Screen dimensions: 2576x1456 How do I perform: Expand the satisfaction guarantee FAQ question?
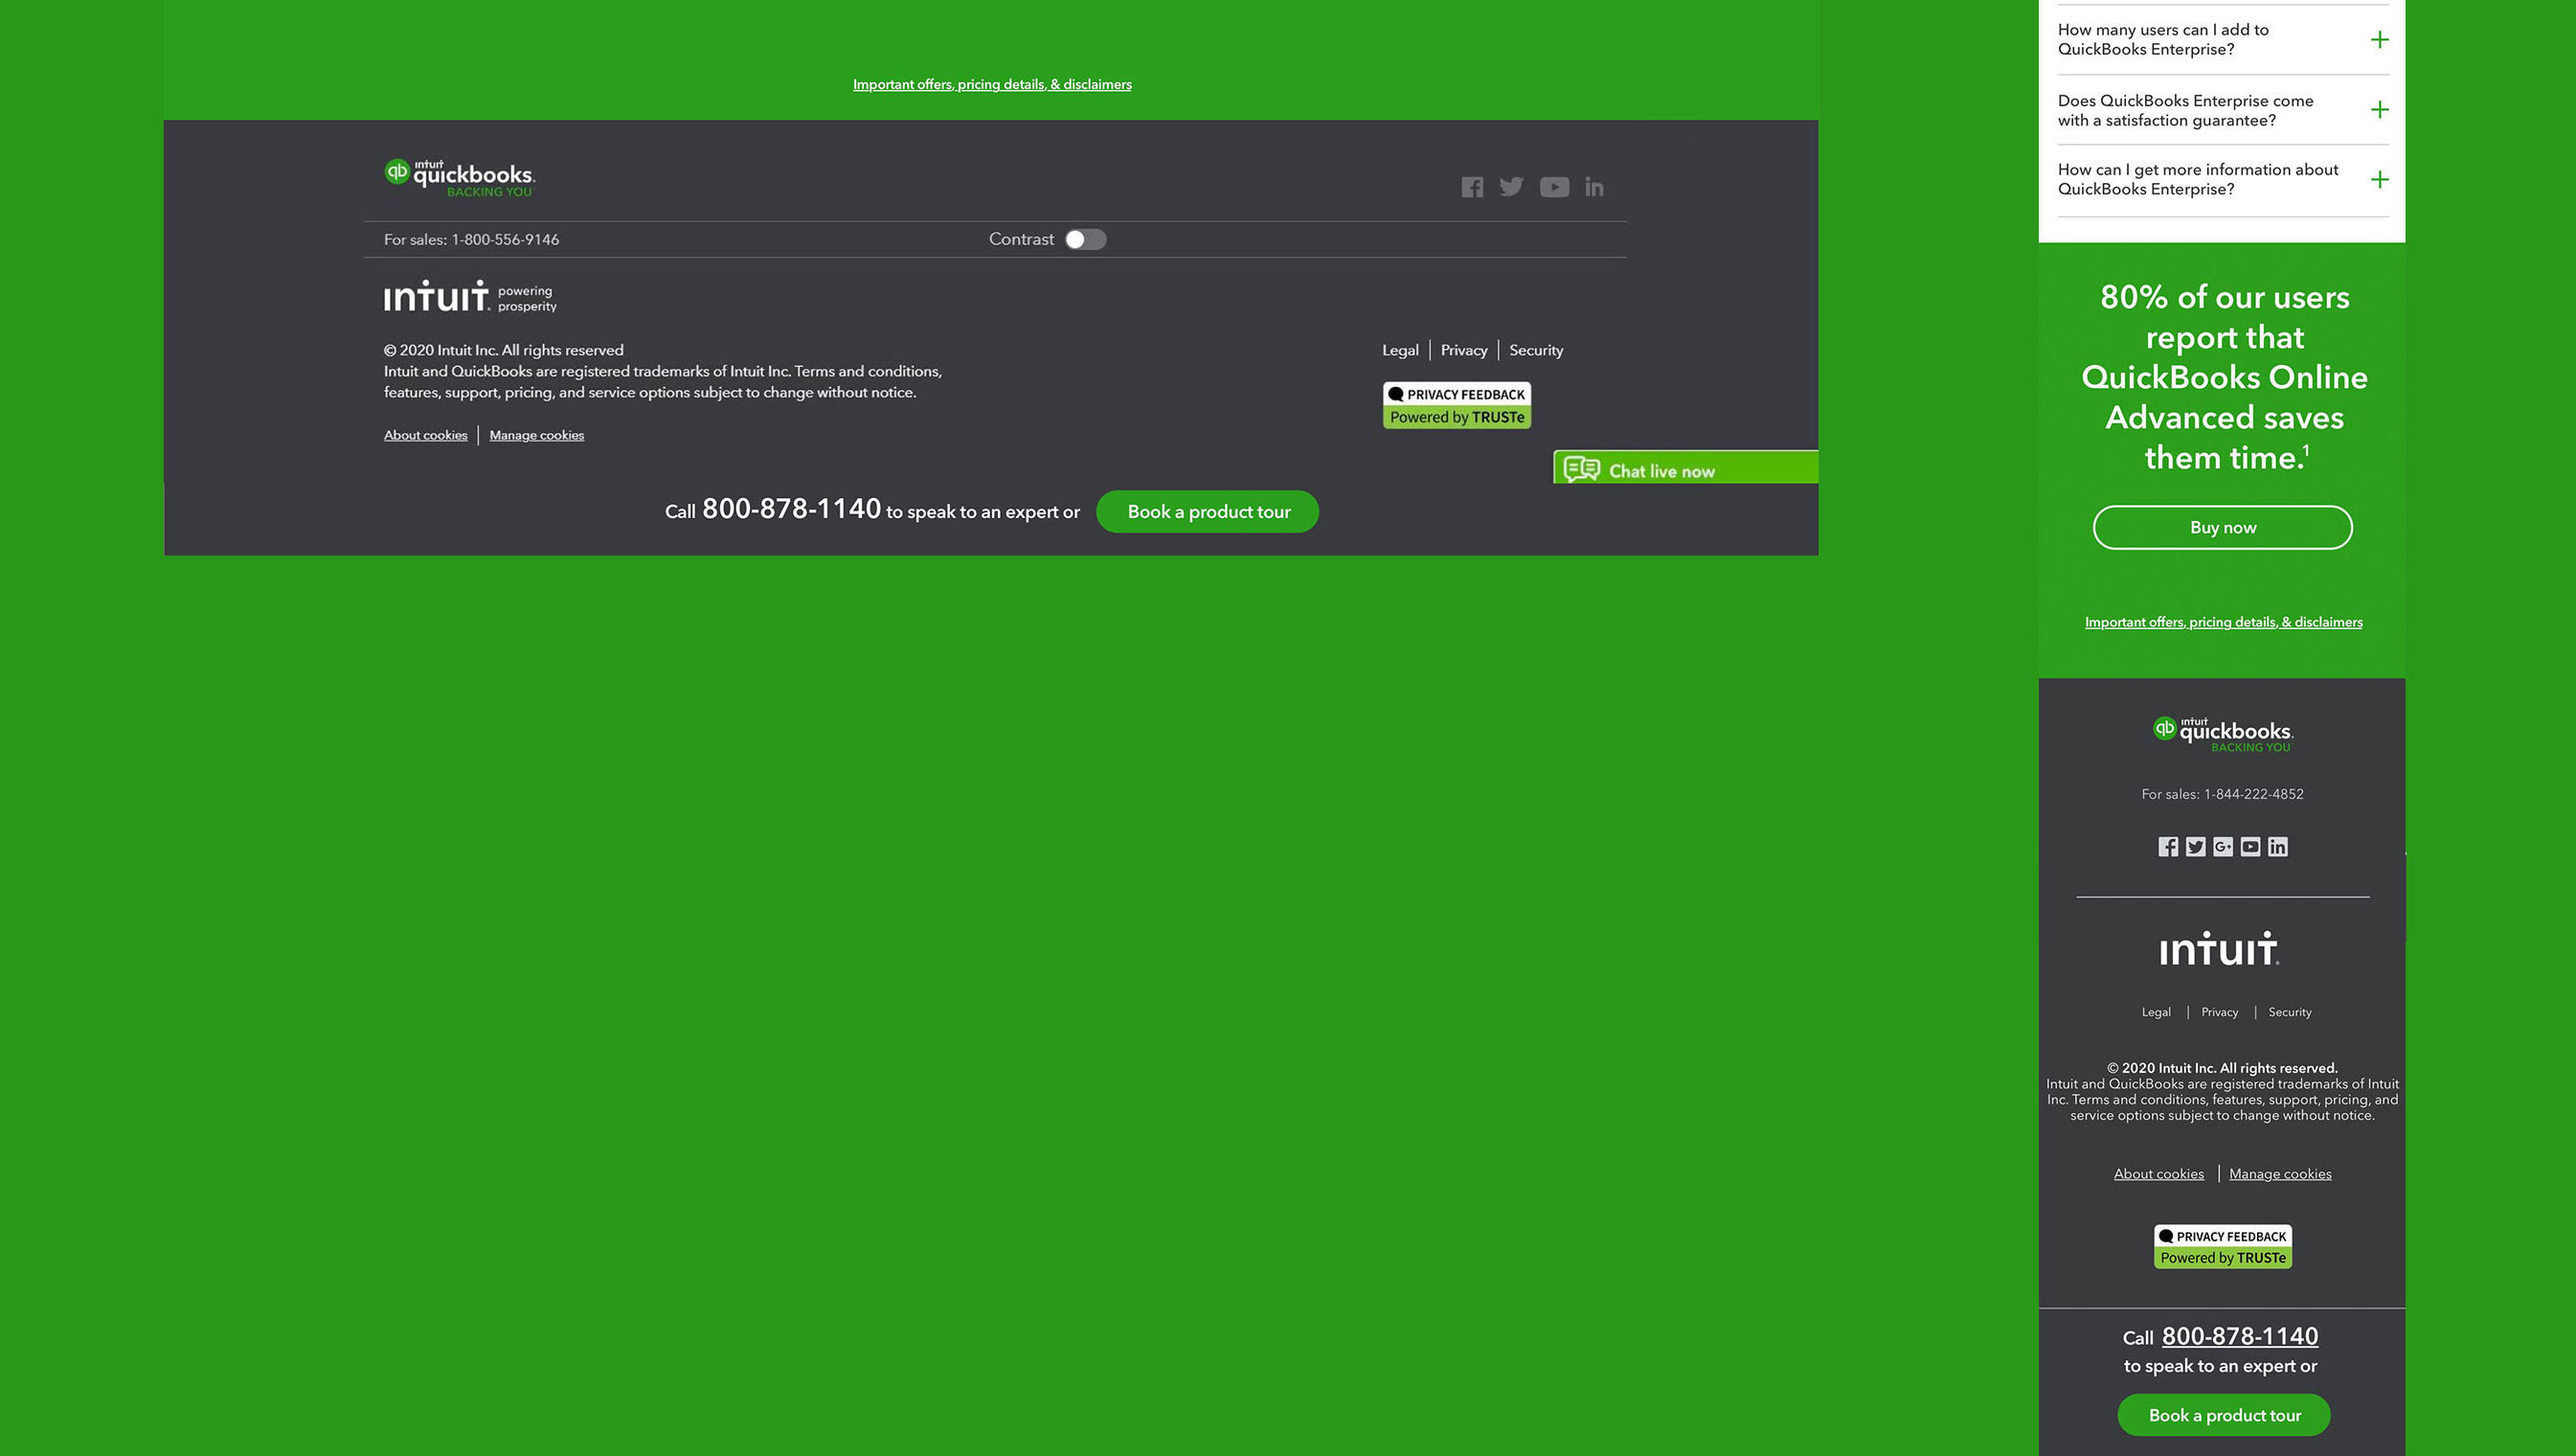coord(2379,110)
